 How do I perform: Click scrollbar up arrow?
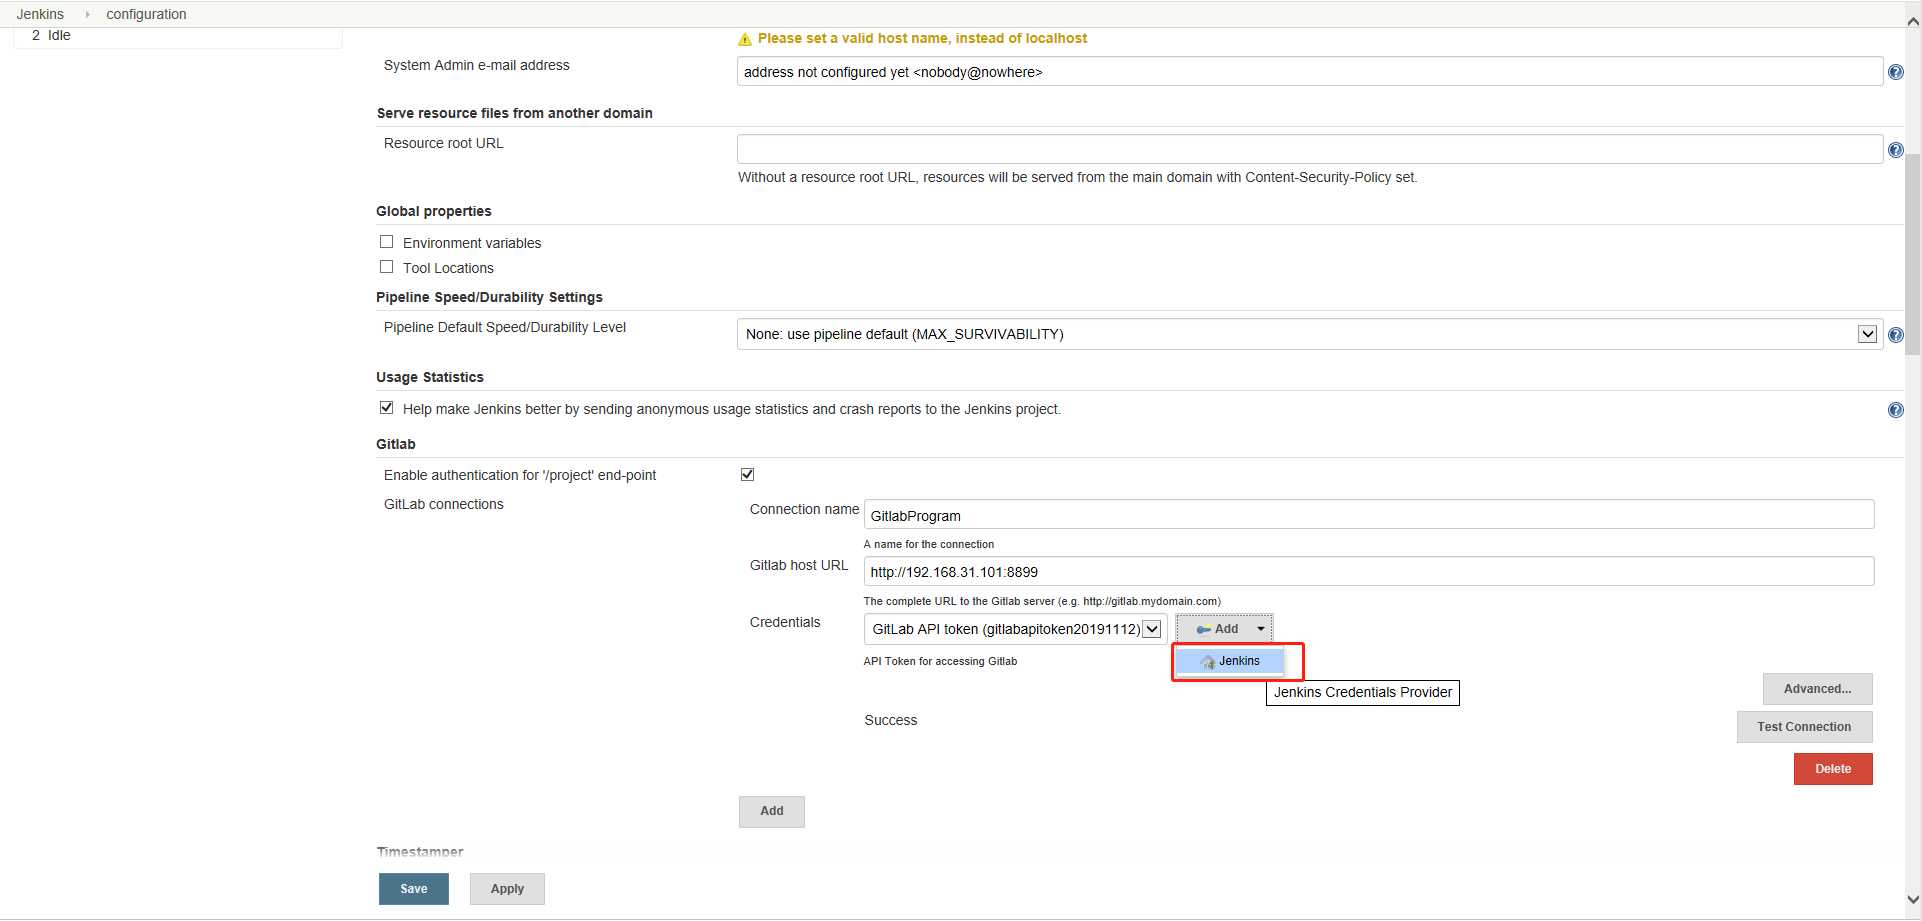point(1913,22)
